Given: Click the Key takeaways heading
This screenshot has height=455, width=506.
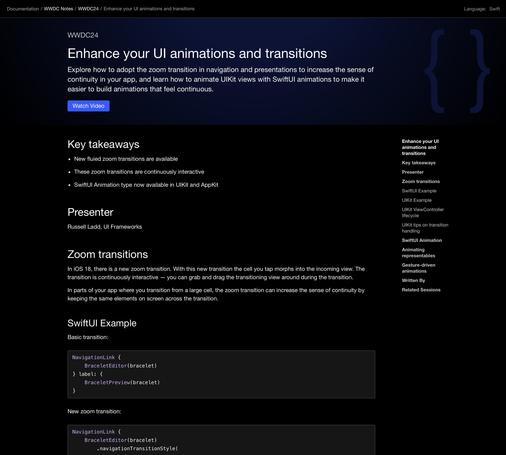Looking at the screenshot, I should (103, 144).
